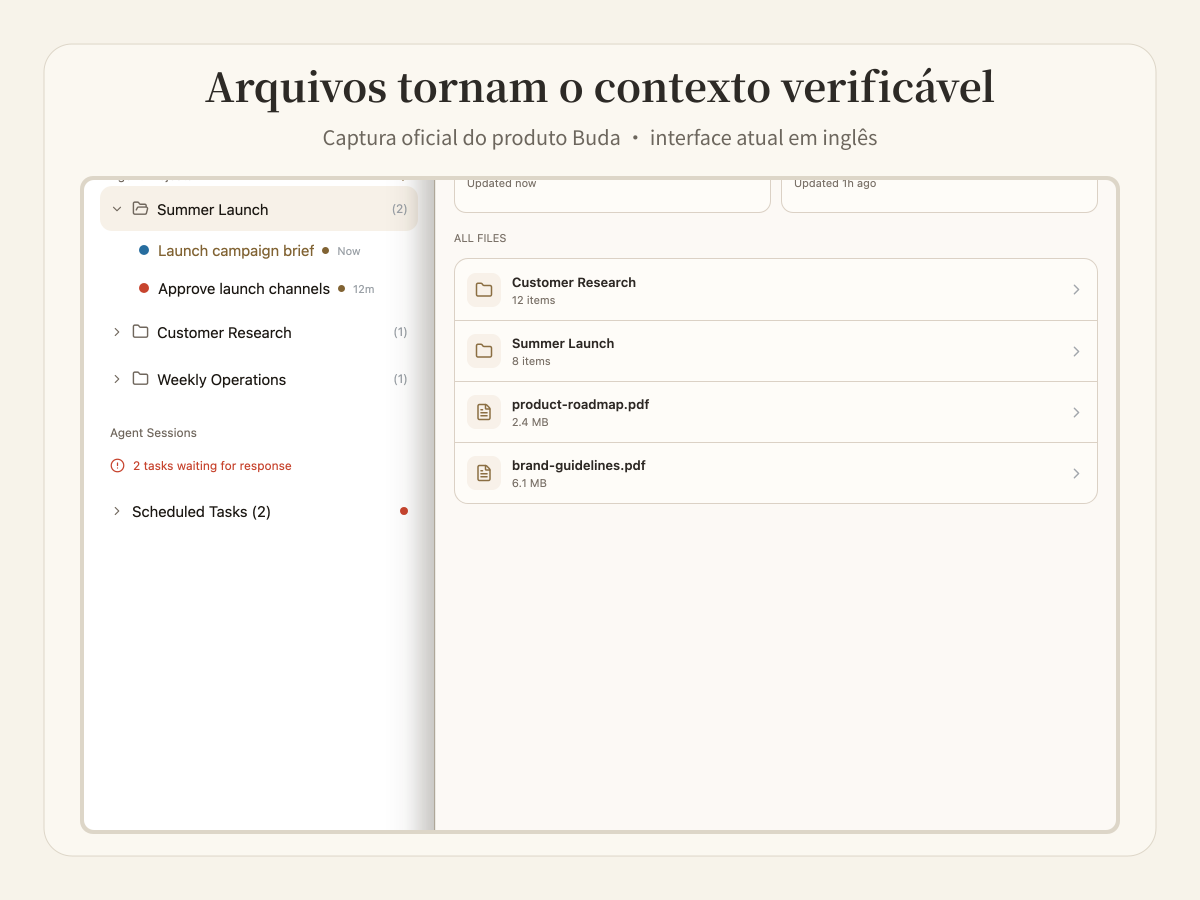Click the Summer Launch folder icon in All Files
Screen dimensions: 1200x900
(x=484, y=351)
